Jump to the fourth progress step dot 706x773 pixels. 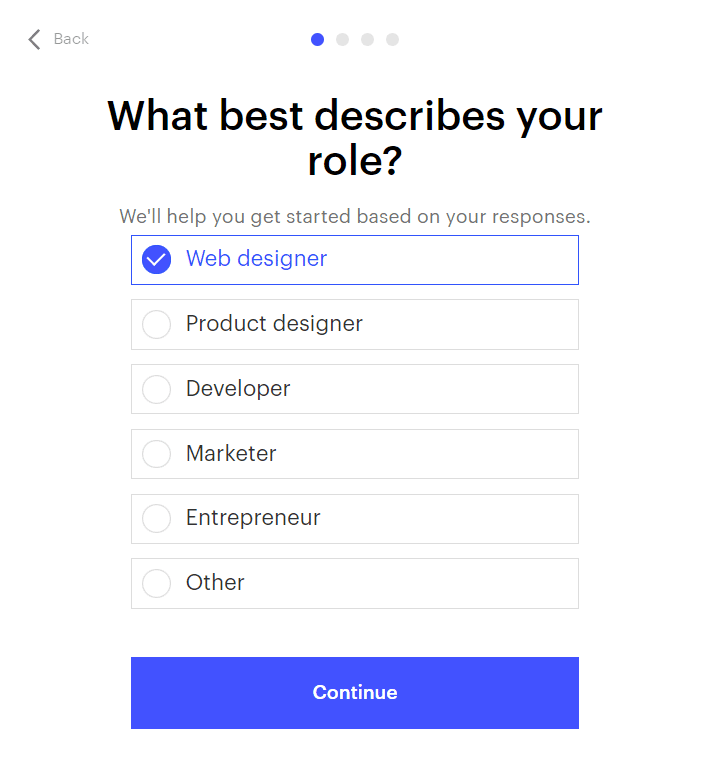pos(393,39)
